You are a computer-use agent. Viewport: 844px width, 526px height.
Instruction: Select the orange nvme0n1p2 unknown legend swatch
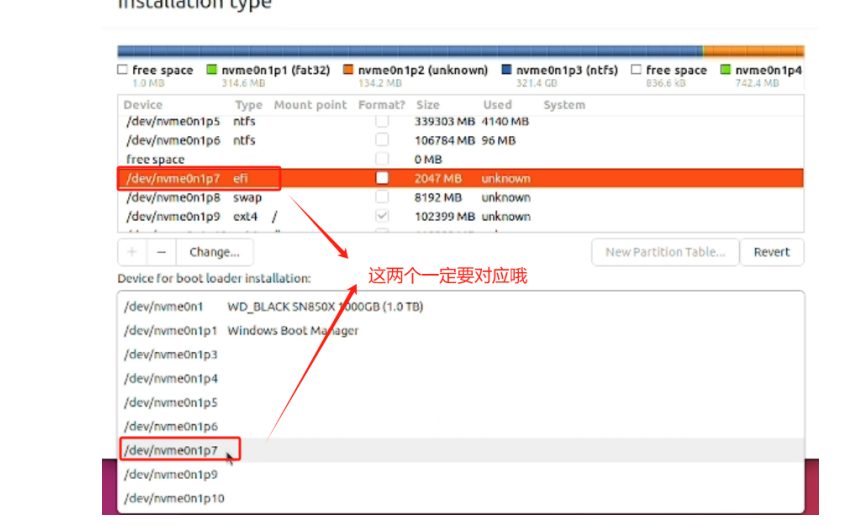[348, 69]
